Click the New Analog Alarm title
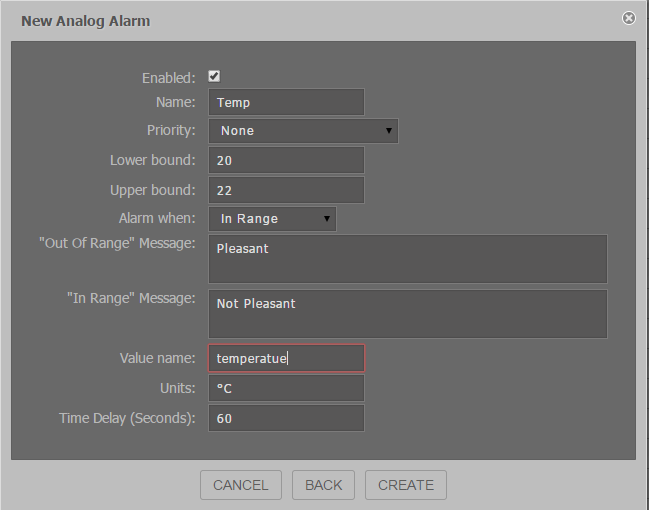This screenshot has width=649, height=510. pyautogui.click(x=86, y=21)
